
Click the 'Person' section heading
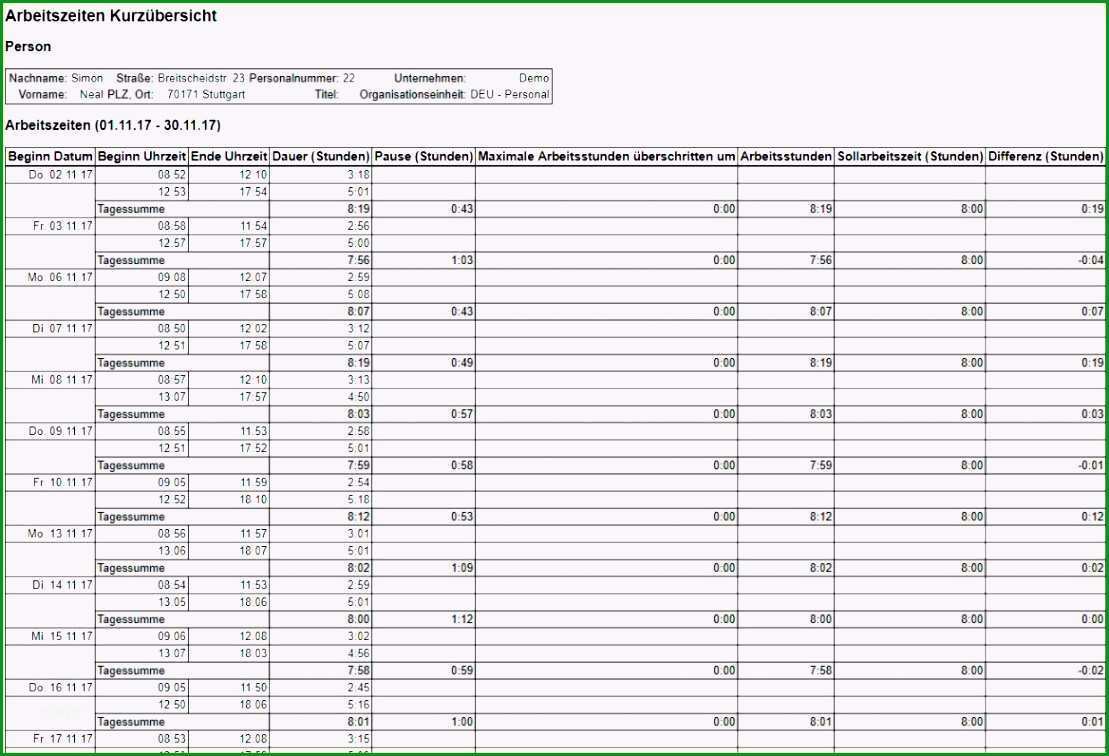coord(28,47)
